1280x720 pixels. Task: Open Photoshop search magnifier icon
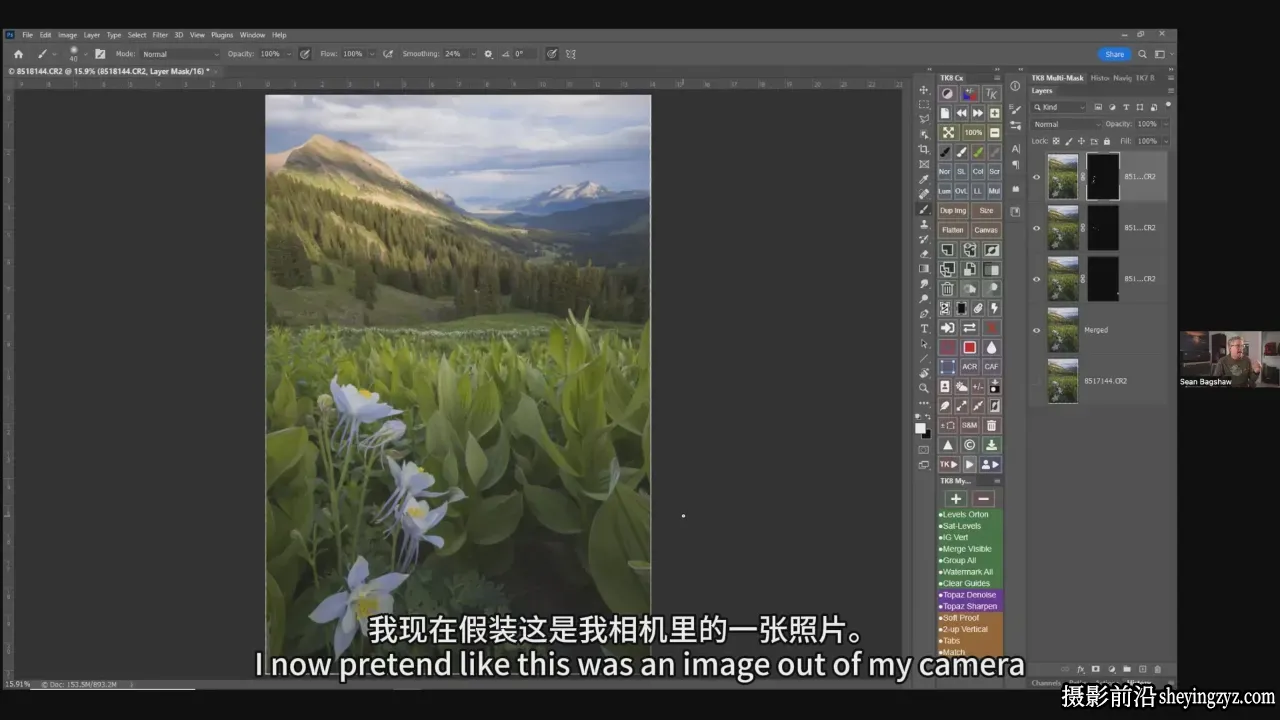click(x=1142, y=54)
